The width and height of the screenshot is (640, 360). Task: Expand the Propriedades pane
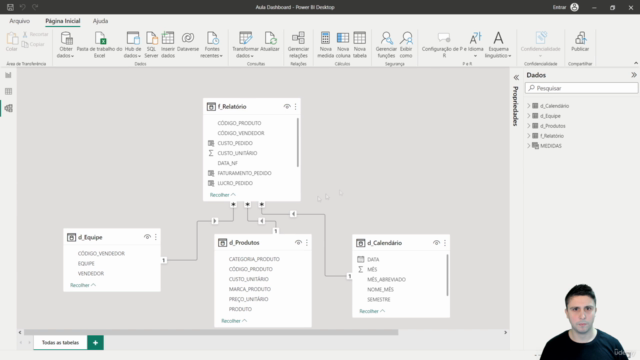pos(516,77)
